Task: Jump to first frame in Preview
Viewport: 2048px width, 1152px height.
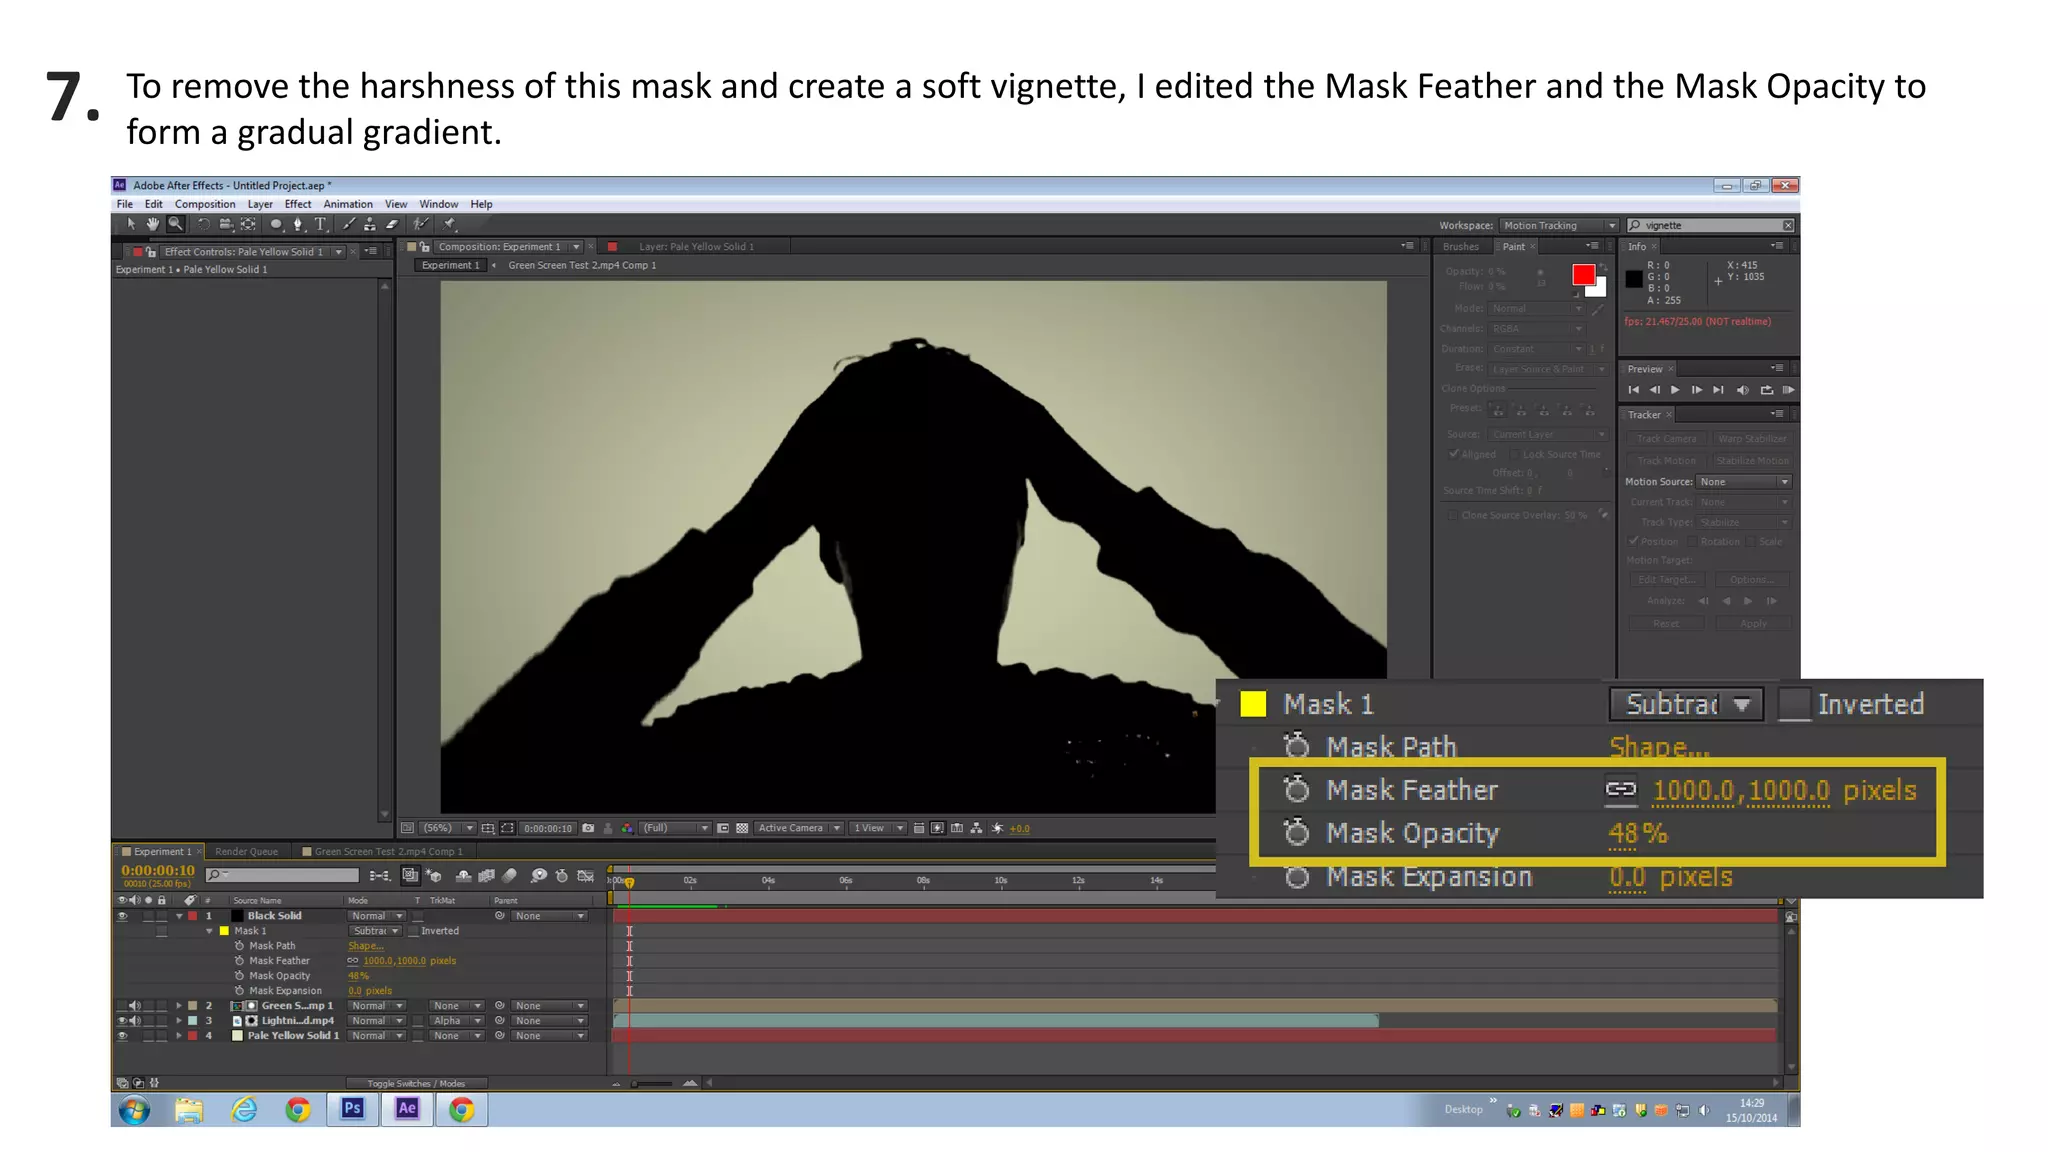Action: (1633, 390)
